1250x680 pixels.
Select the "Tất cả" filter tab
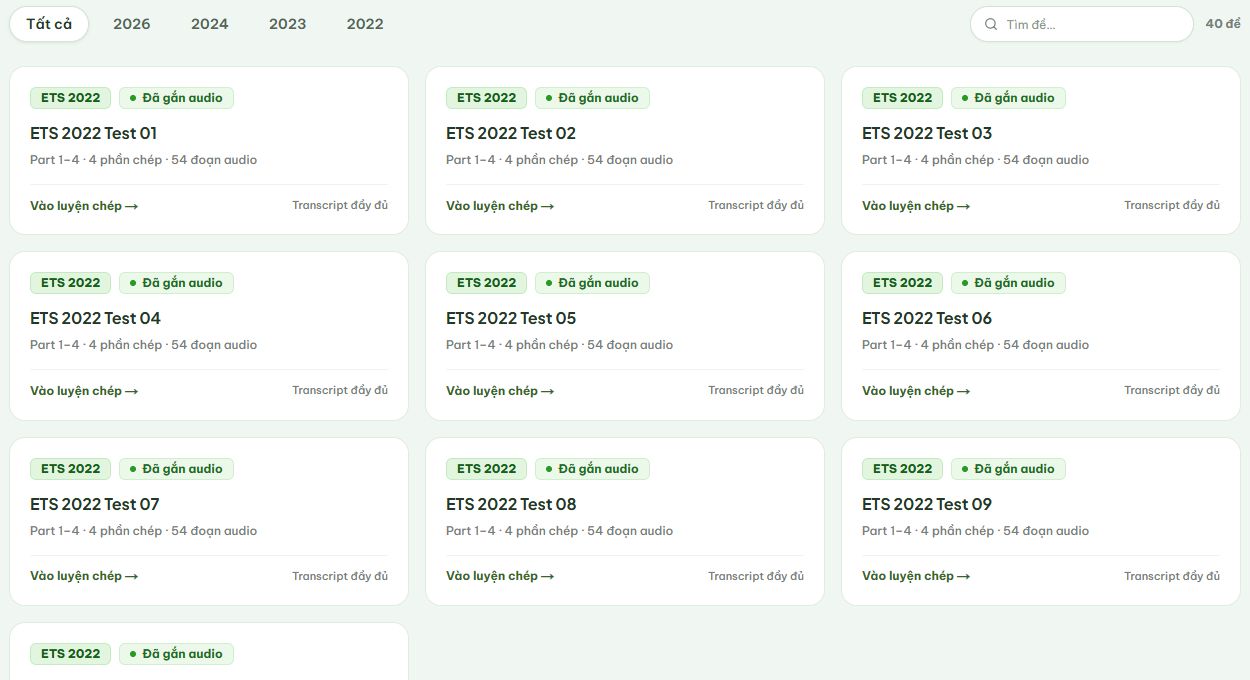(49, 24)
